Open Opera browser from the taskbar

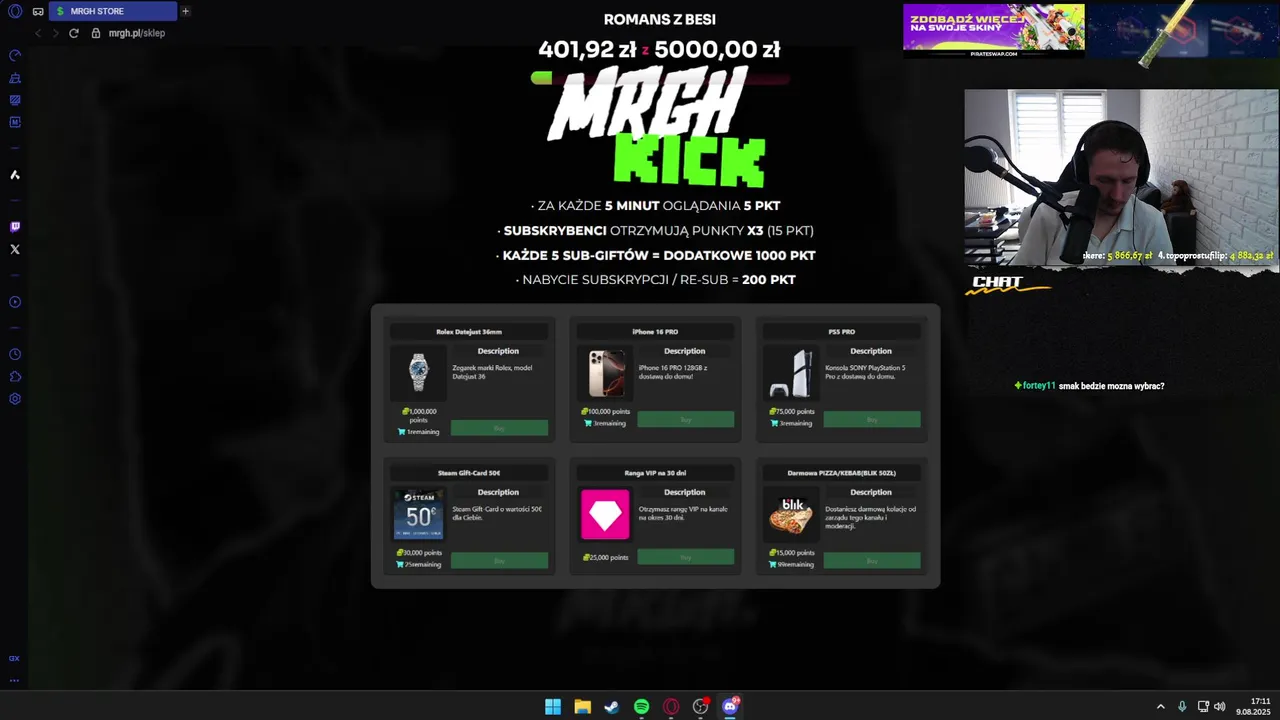671,707
